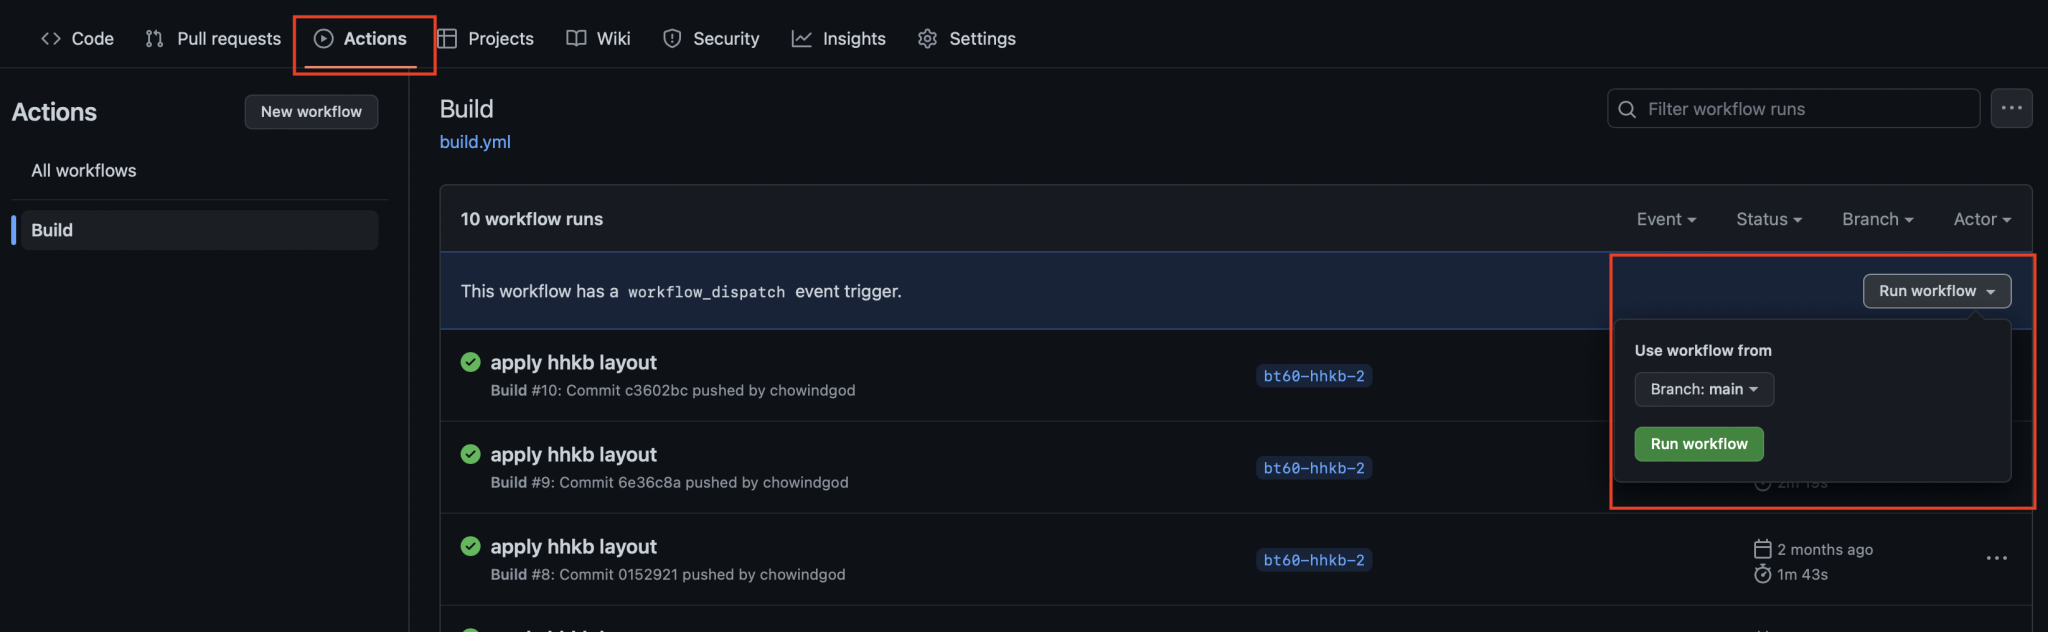The image size is (2048, 632).
Task: Click the search magnifier icon in filter box
Action: coord(1627,109)
